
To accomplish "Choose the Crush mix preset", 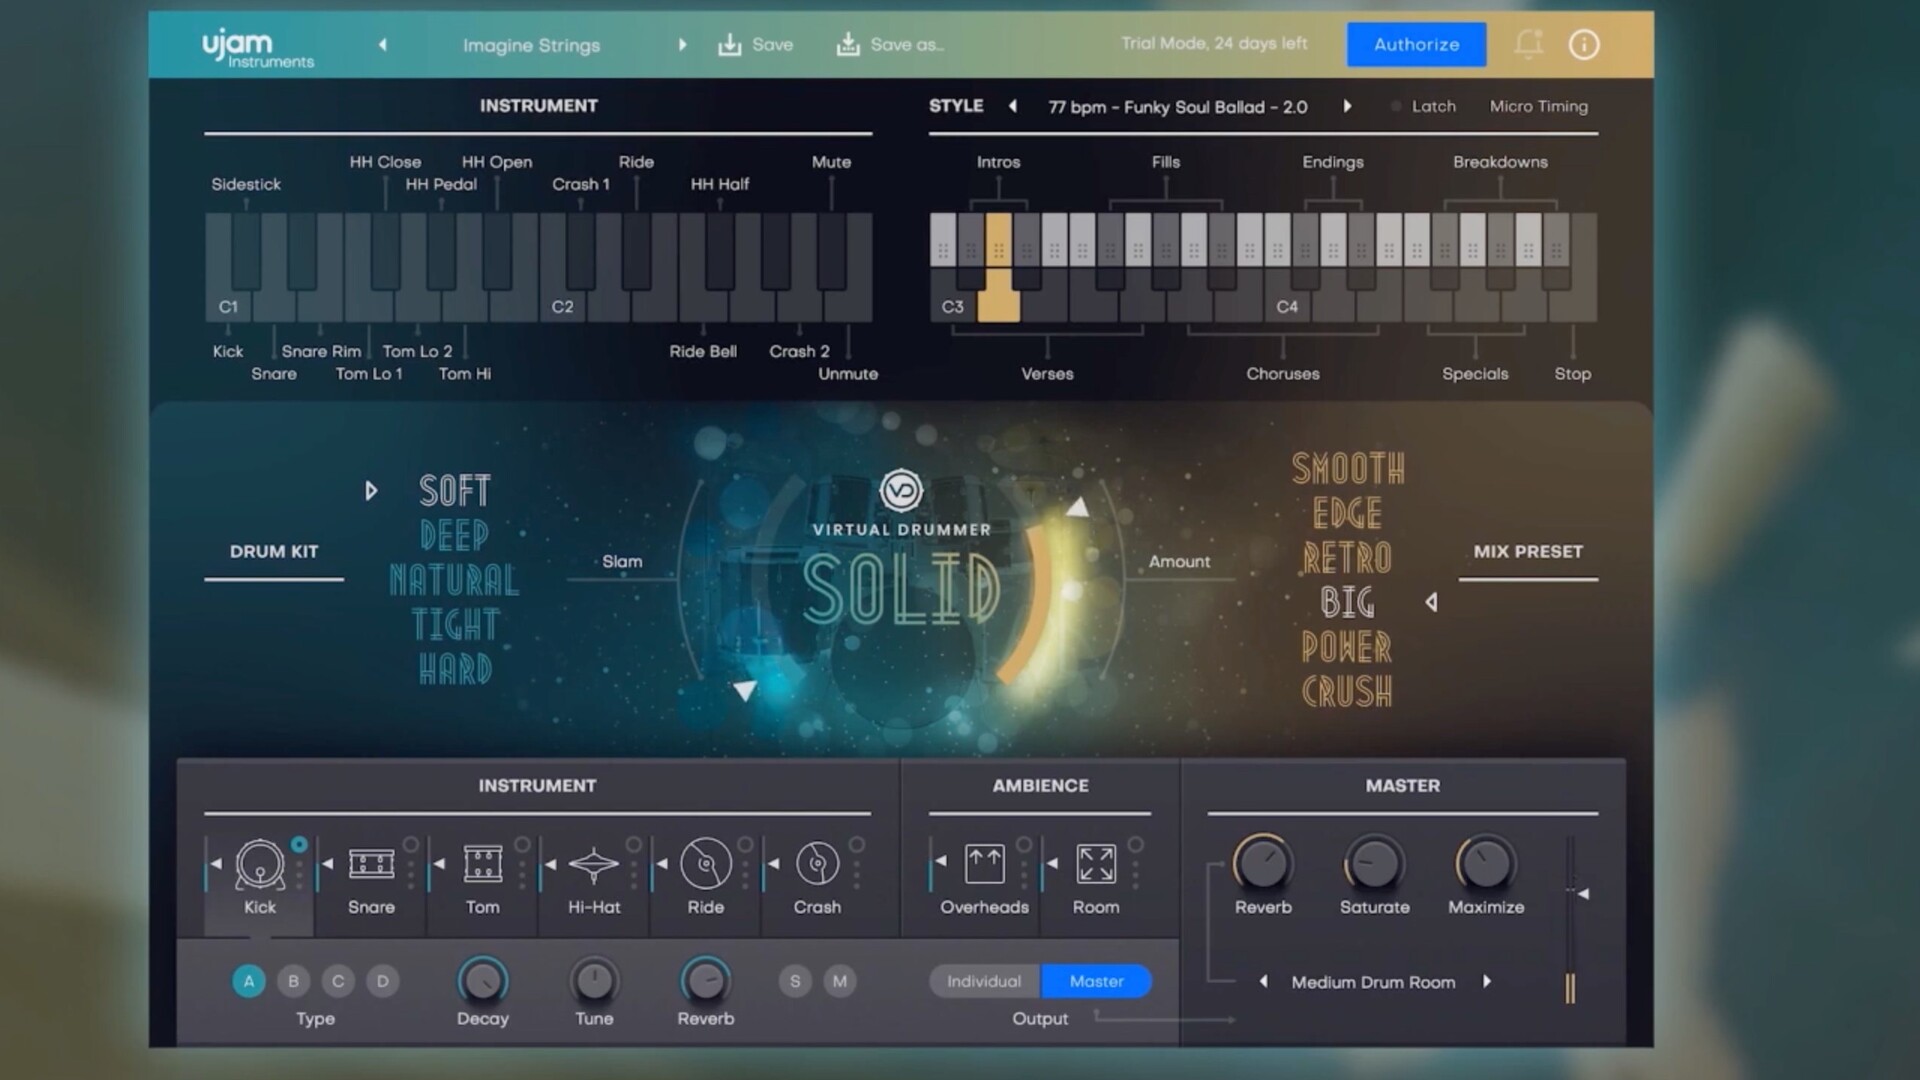I will click(x=1347, y=691).
